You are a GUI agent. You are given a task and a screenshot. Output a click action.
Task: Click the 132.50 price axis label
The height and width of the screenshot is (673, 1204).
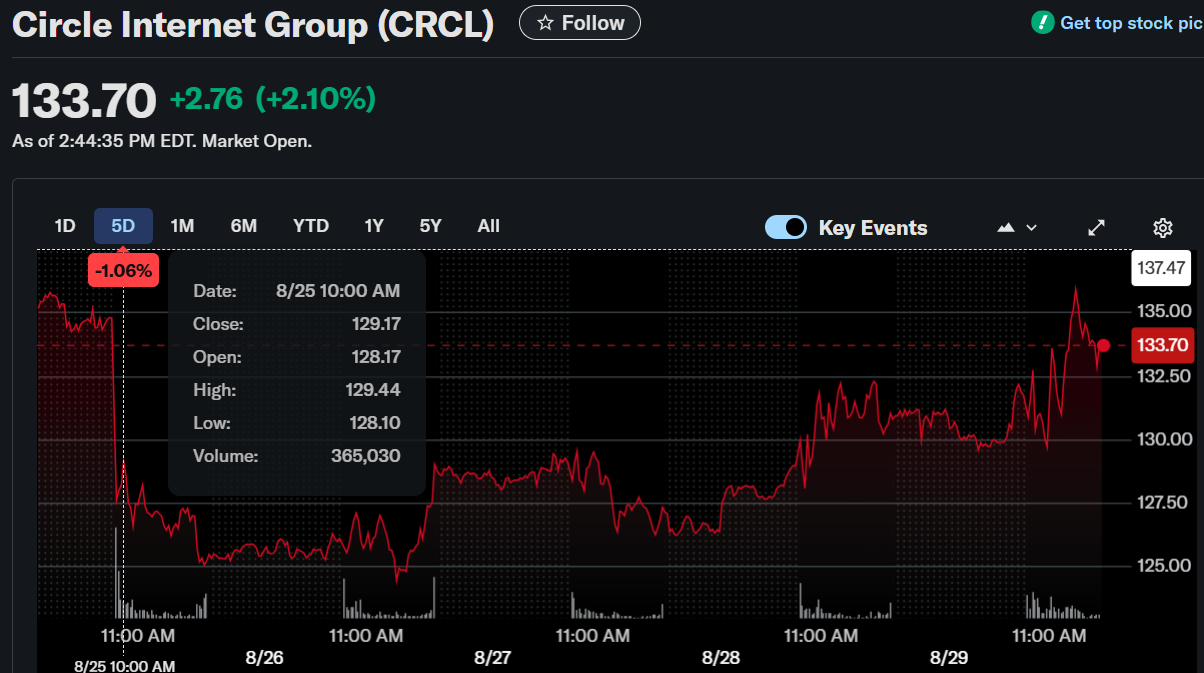coord(1165,376)
